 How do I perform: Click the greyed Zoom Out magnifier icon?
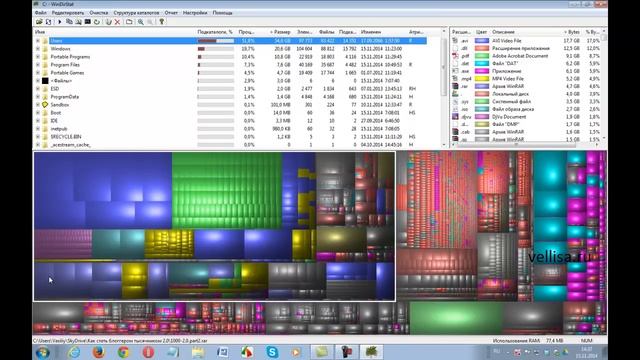(150, 22)
